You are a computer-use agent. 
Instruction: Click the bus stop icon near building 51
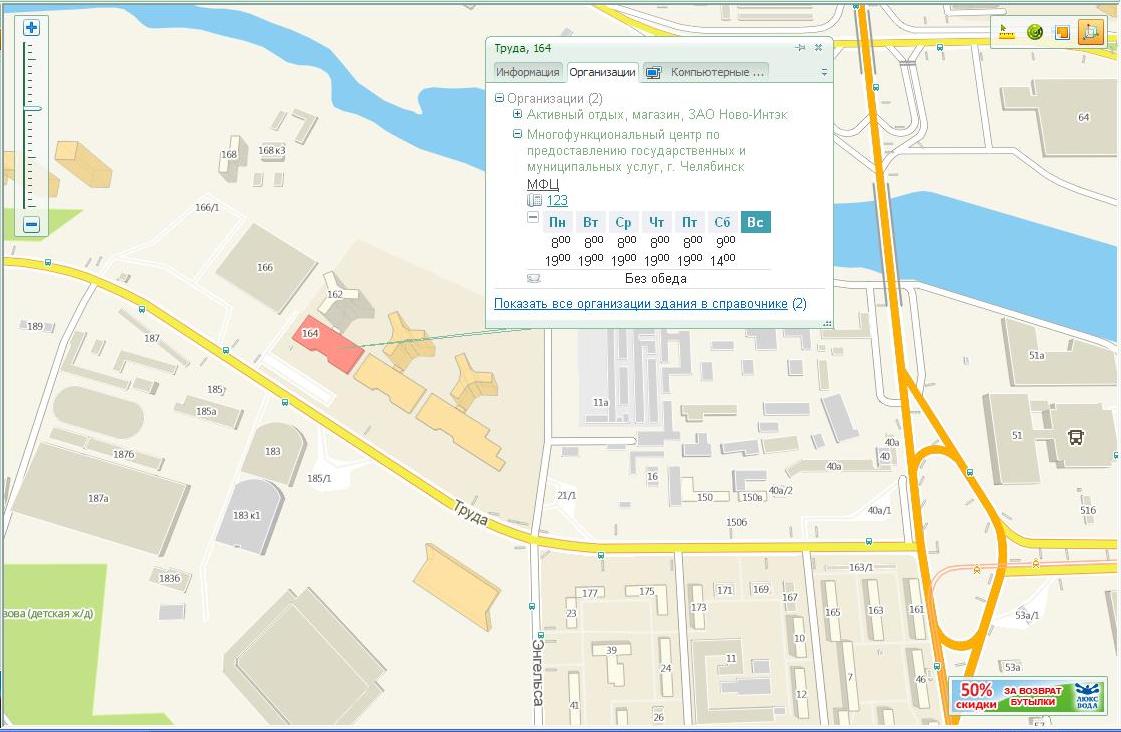1076,436
